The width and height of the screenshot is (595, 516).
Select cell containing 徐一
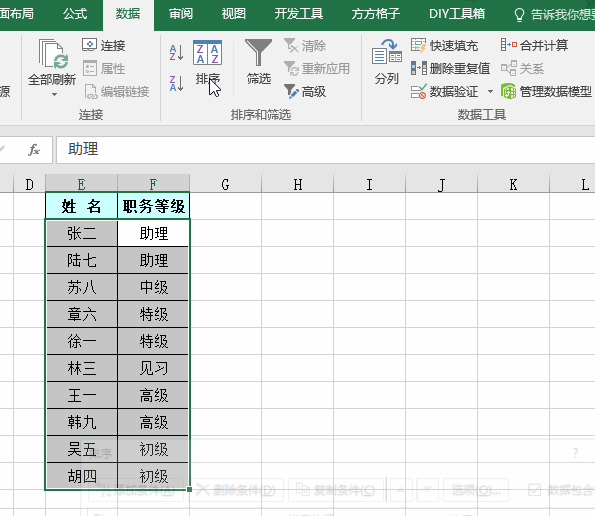coord(81,341)
